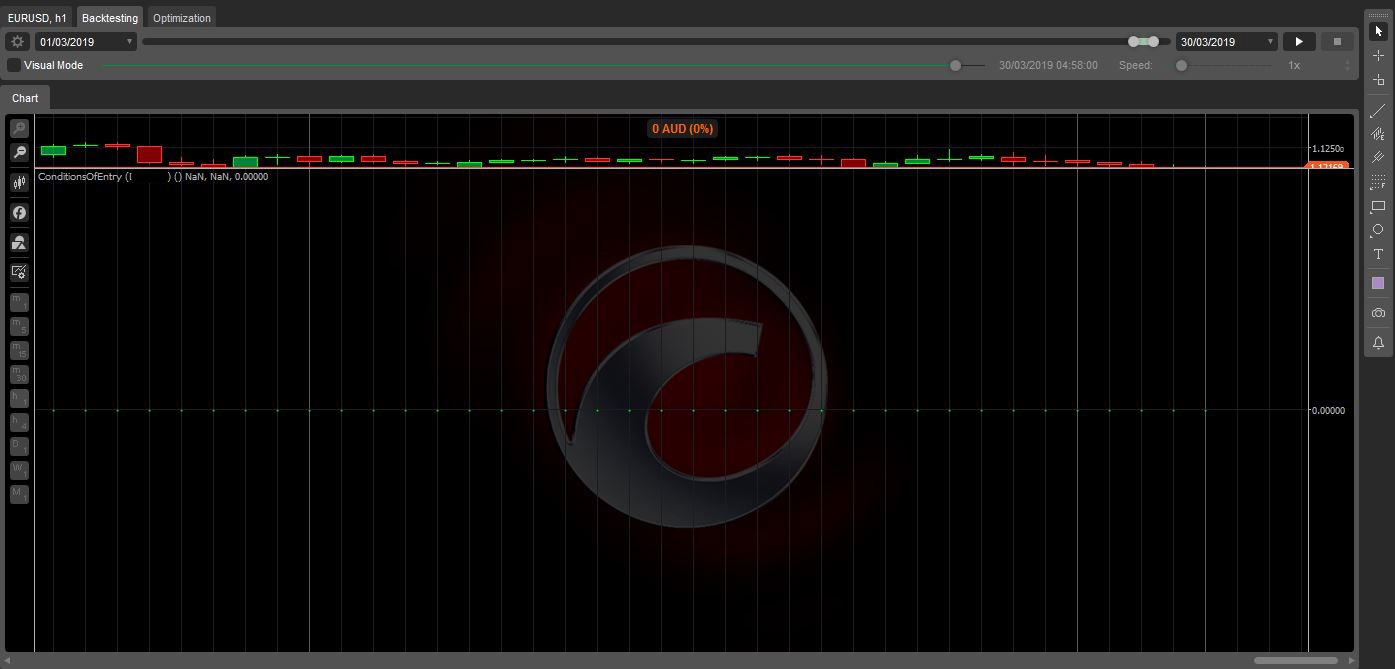The width and height of the screenshot is (1395, 669).
Task: Start the backtest with play button
Action: pos(1299,41)
